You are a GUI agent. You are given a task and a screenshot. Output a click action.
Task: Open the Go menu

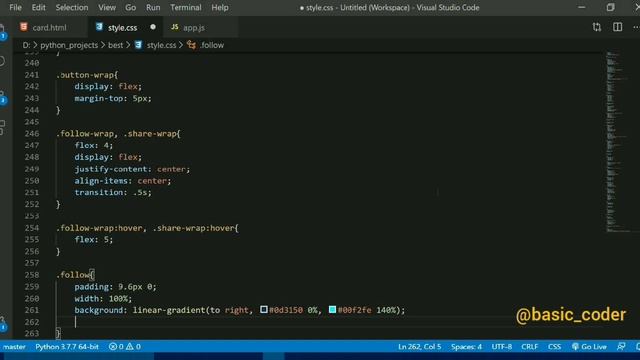click(x=130, y=7)
